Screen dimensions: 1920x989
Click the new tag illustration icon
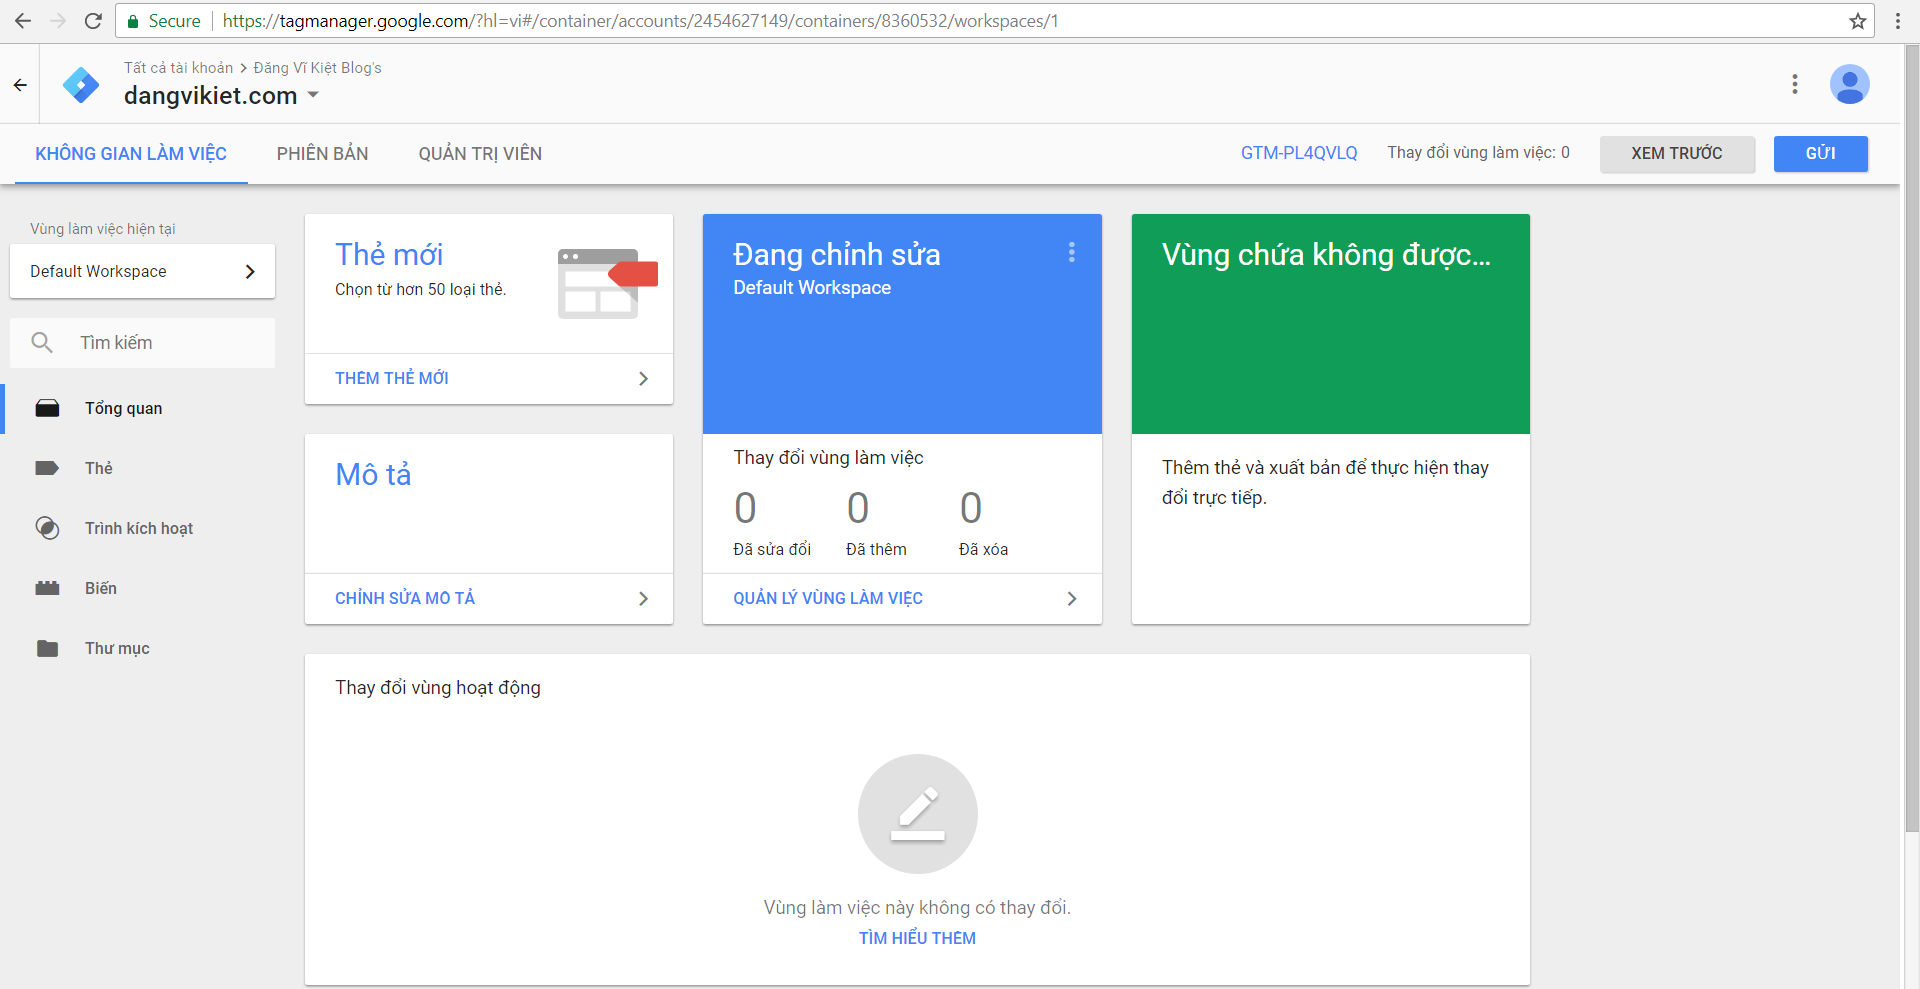[x=607, y=284]
